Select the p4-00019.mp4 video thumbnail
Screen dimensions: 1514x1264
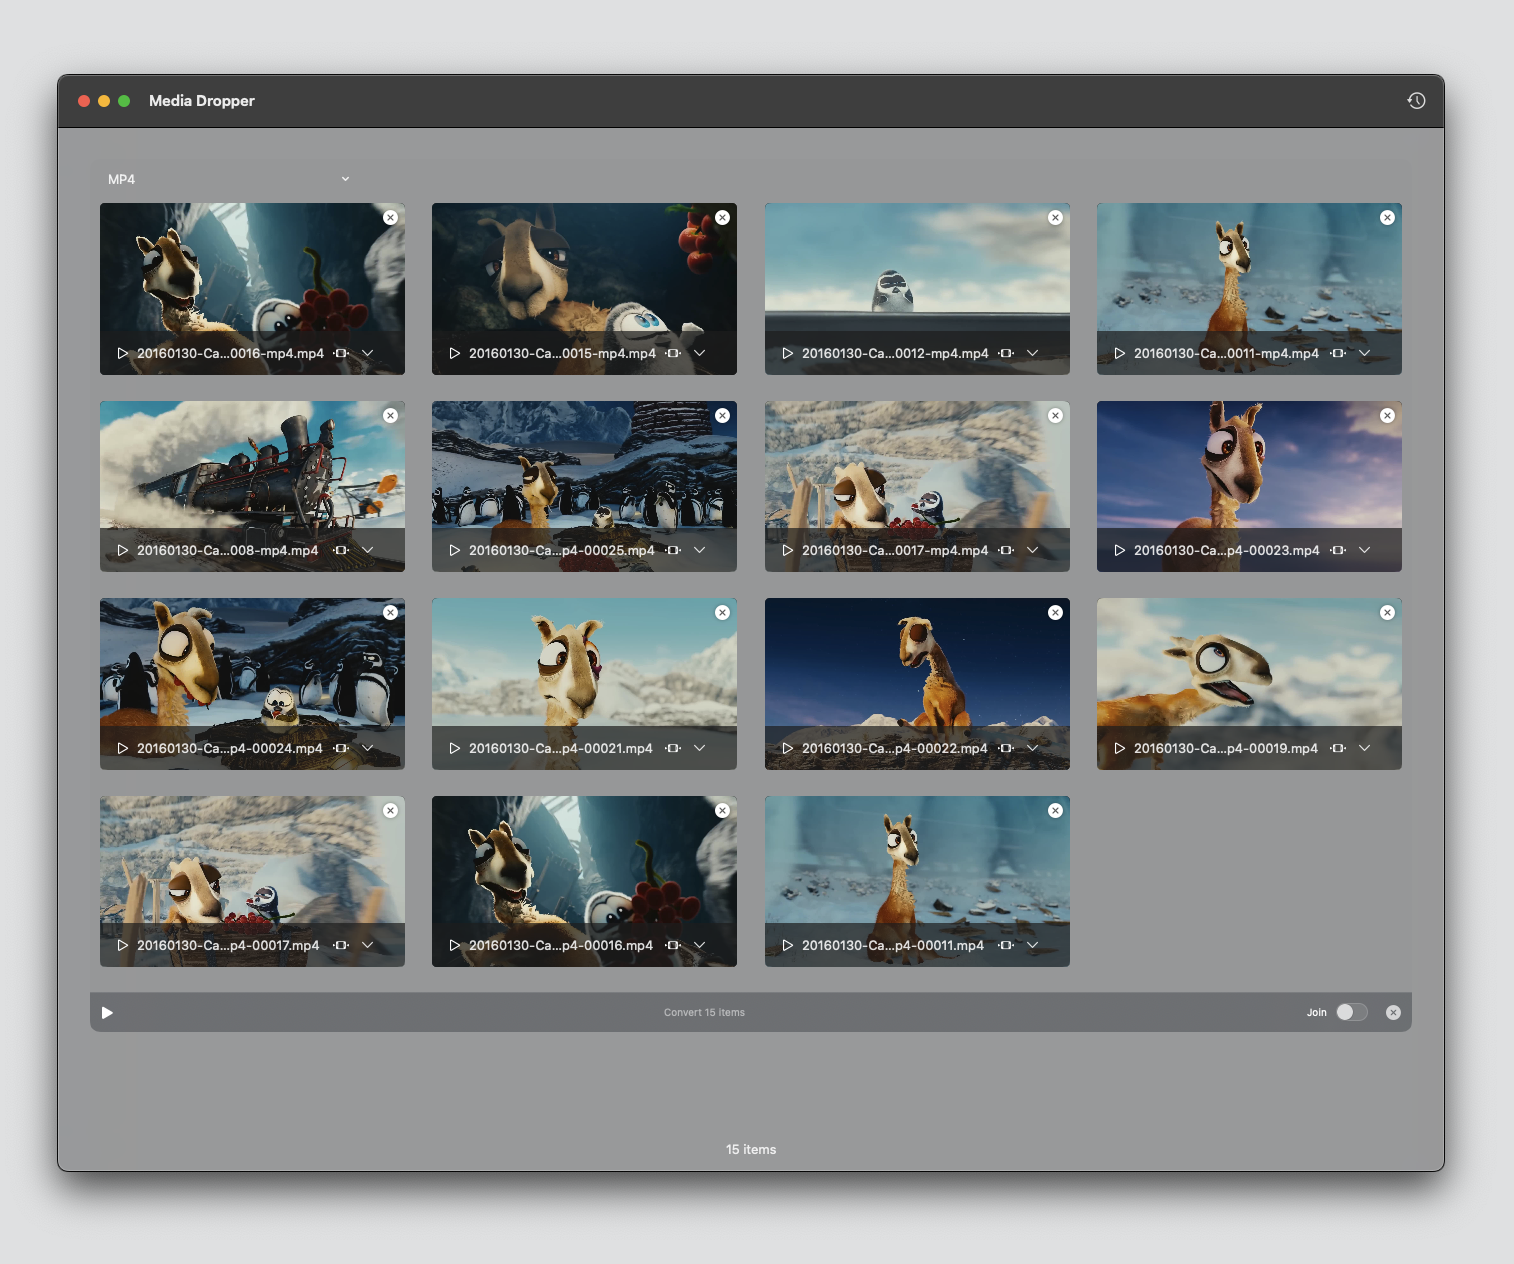click(1249, 684)
